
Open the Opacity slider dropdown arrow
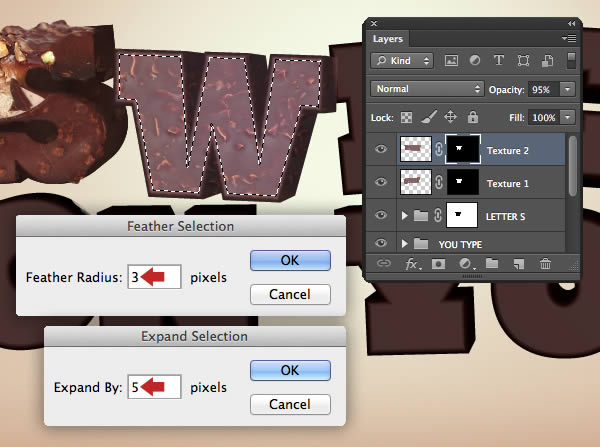pyautogui.click(x=567, y=89)
